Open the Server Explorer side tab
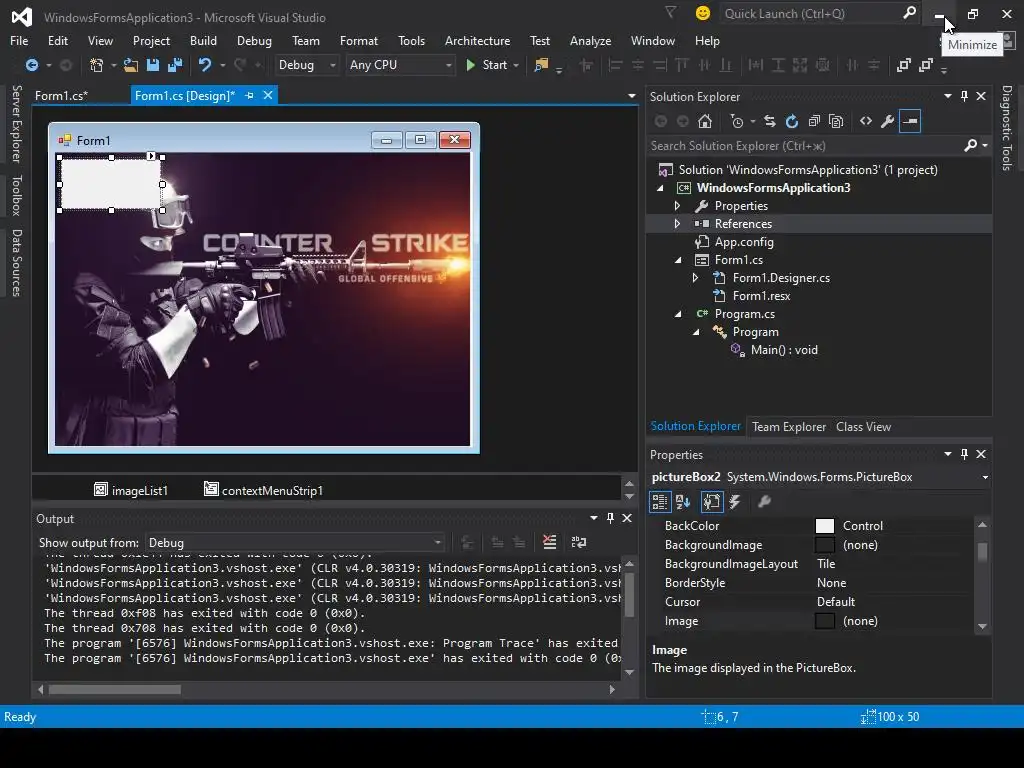1024x768 pixels. coord(16,123)
